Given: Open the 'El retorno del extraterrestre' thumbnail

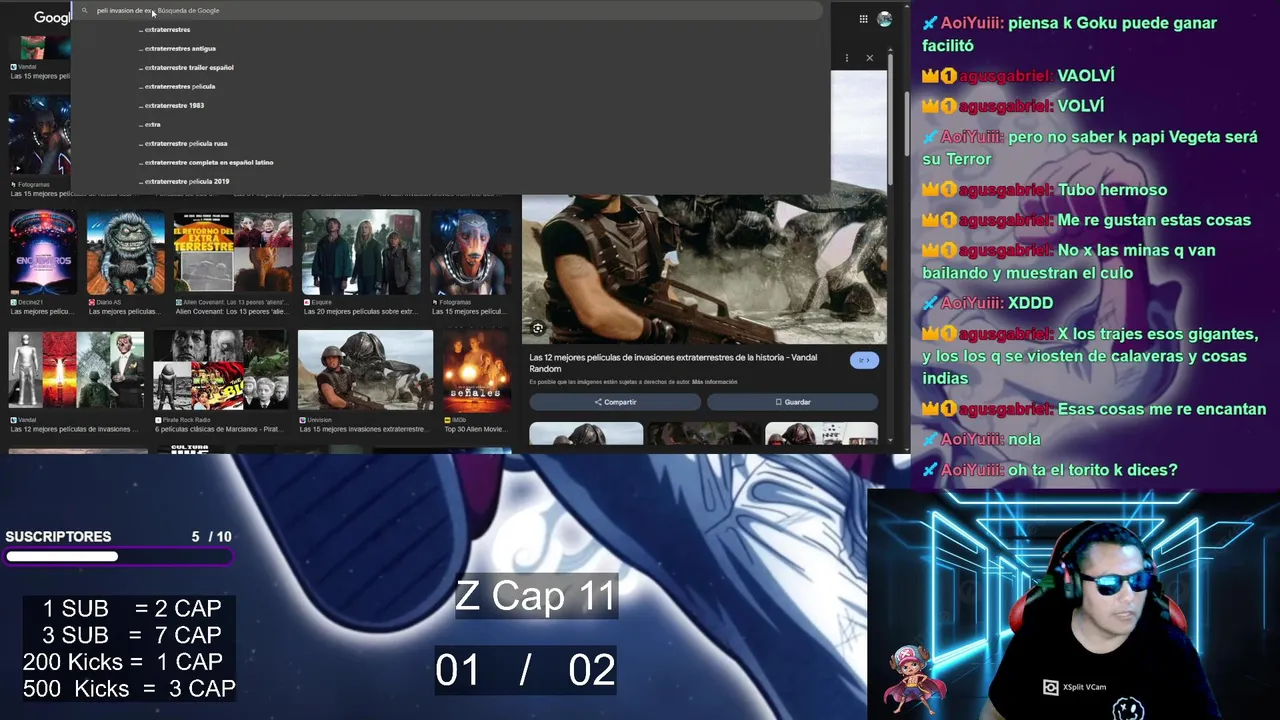Looking at the screenshot, I should click(x=233, y=252).
